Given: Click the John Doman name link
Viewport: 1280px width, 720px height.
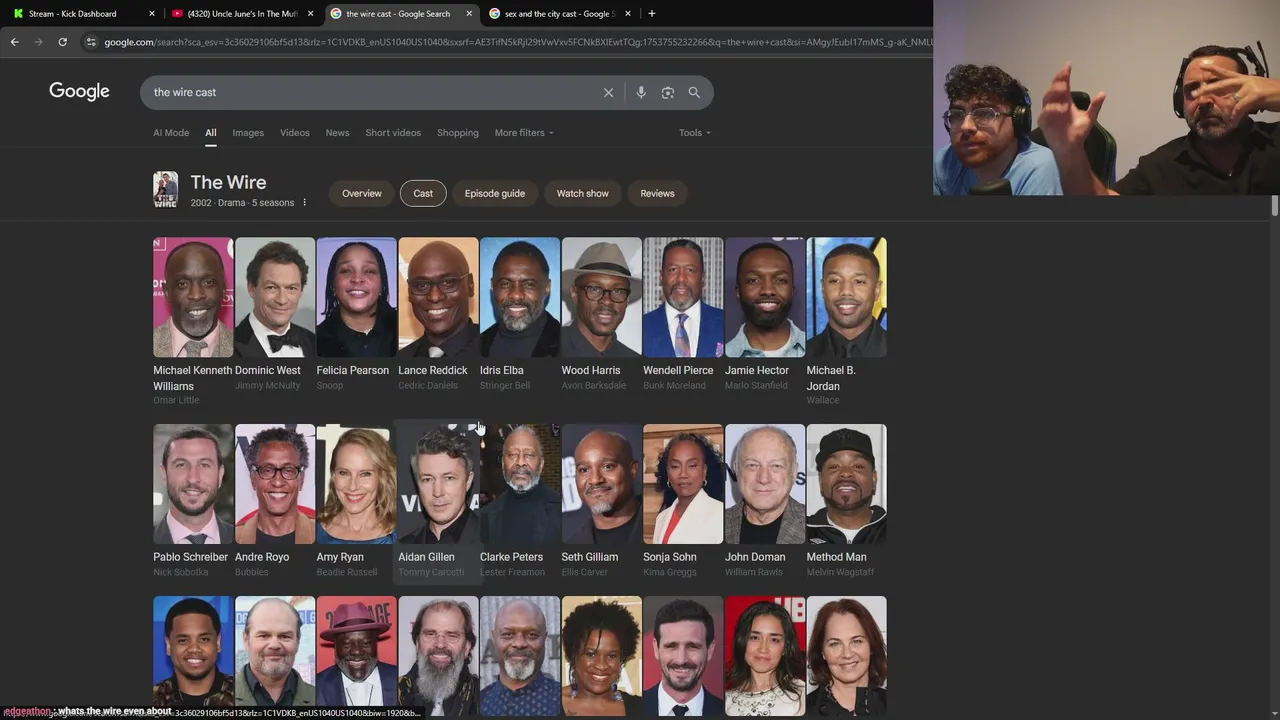Looking at the screenshot, I should pyautogui.click(x=755, y=557).
